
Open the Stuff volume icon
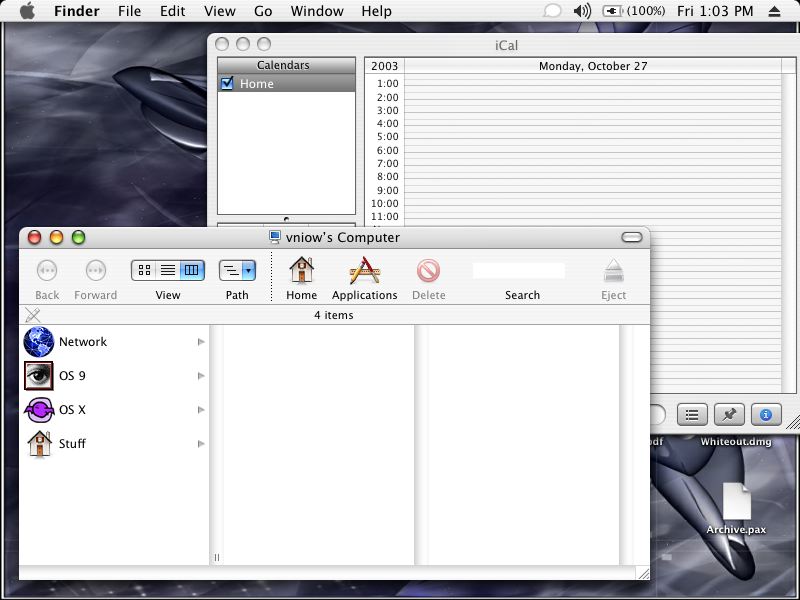39,444
